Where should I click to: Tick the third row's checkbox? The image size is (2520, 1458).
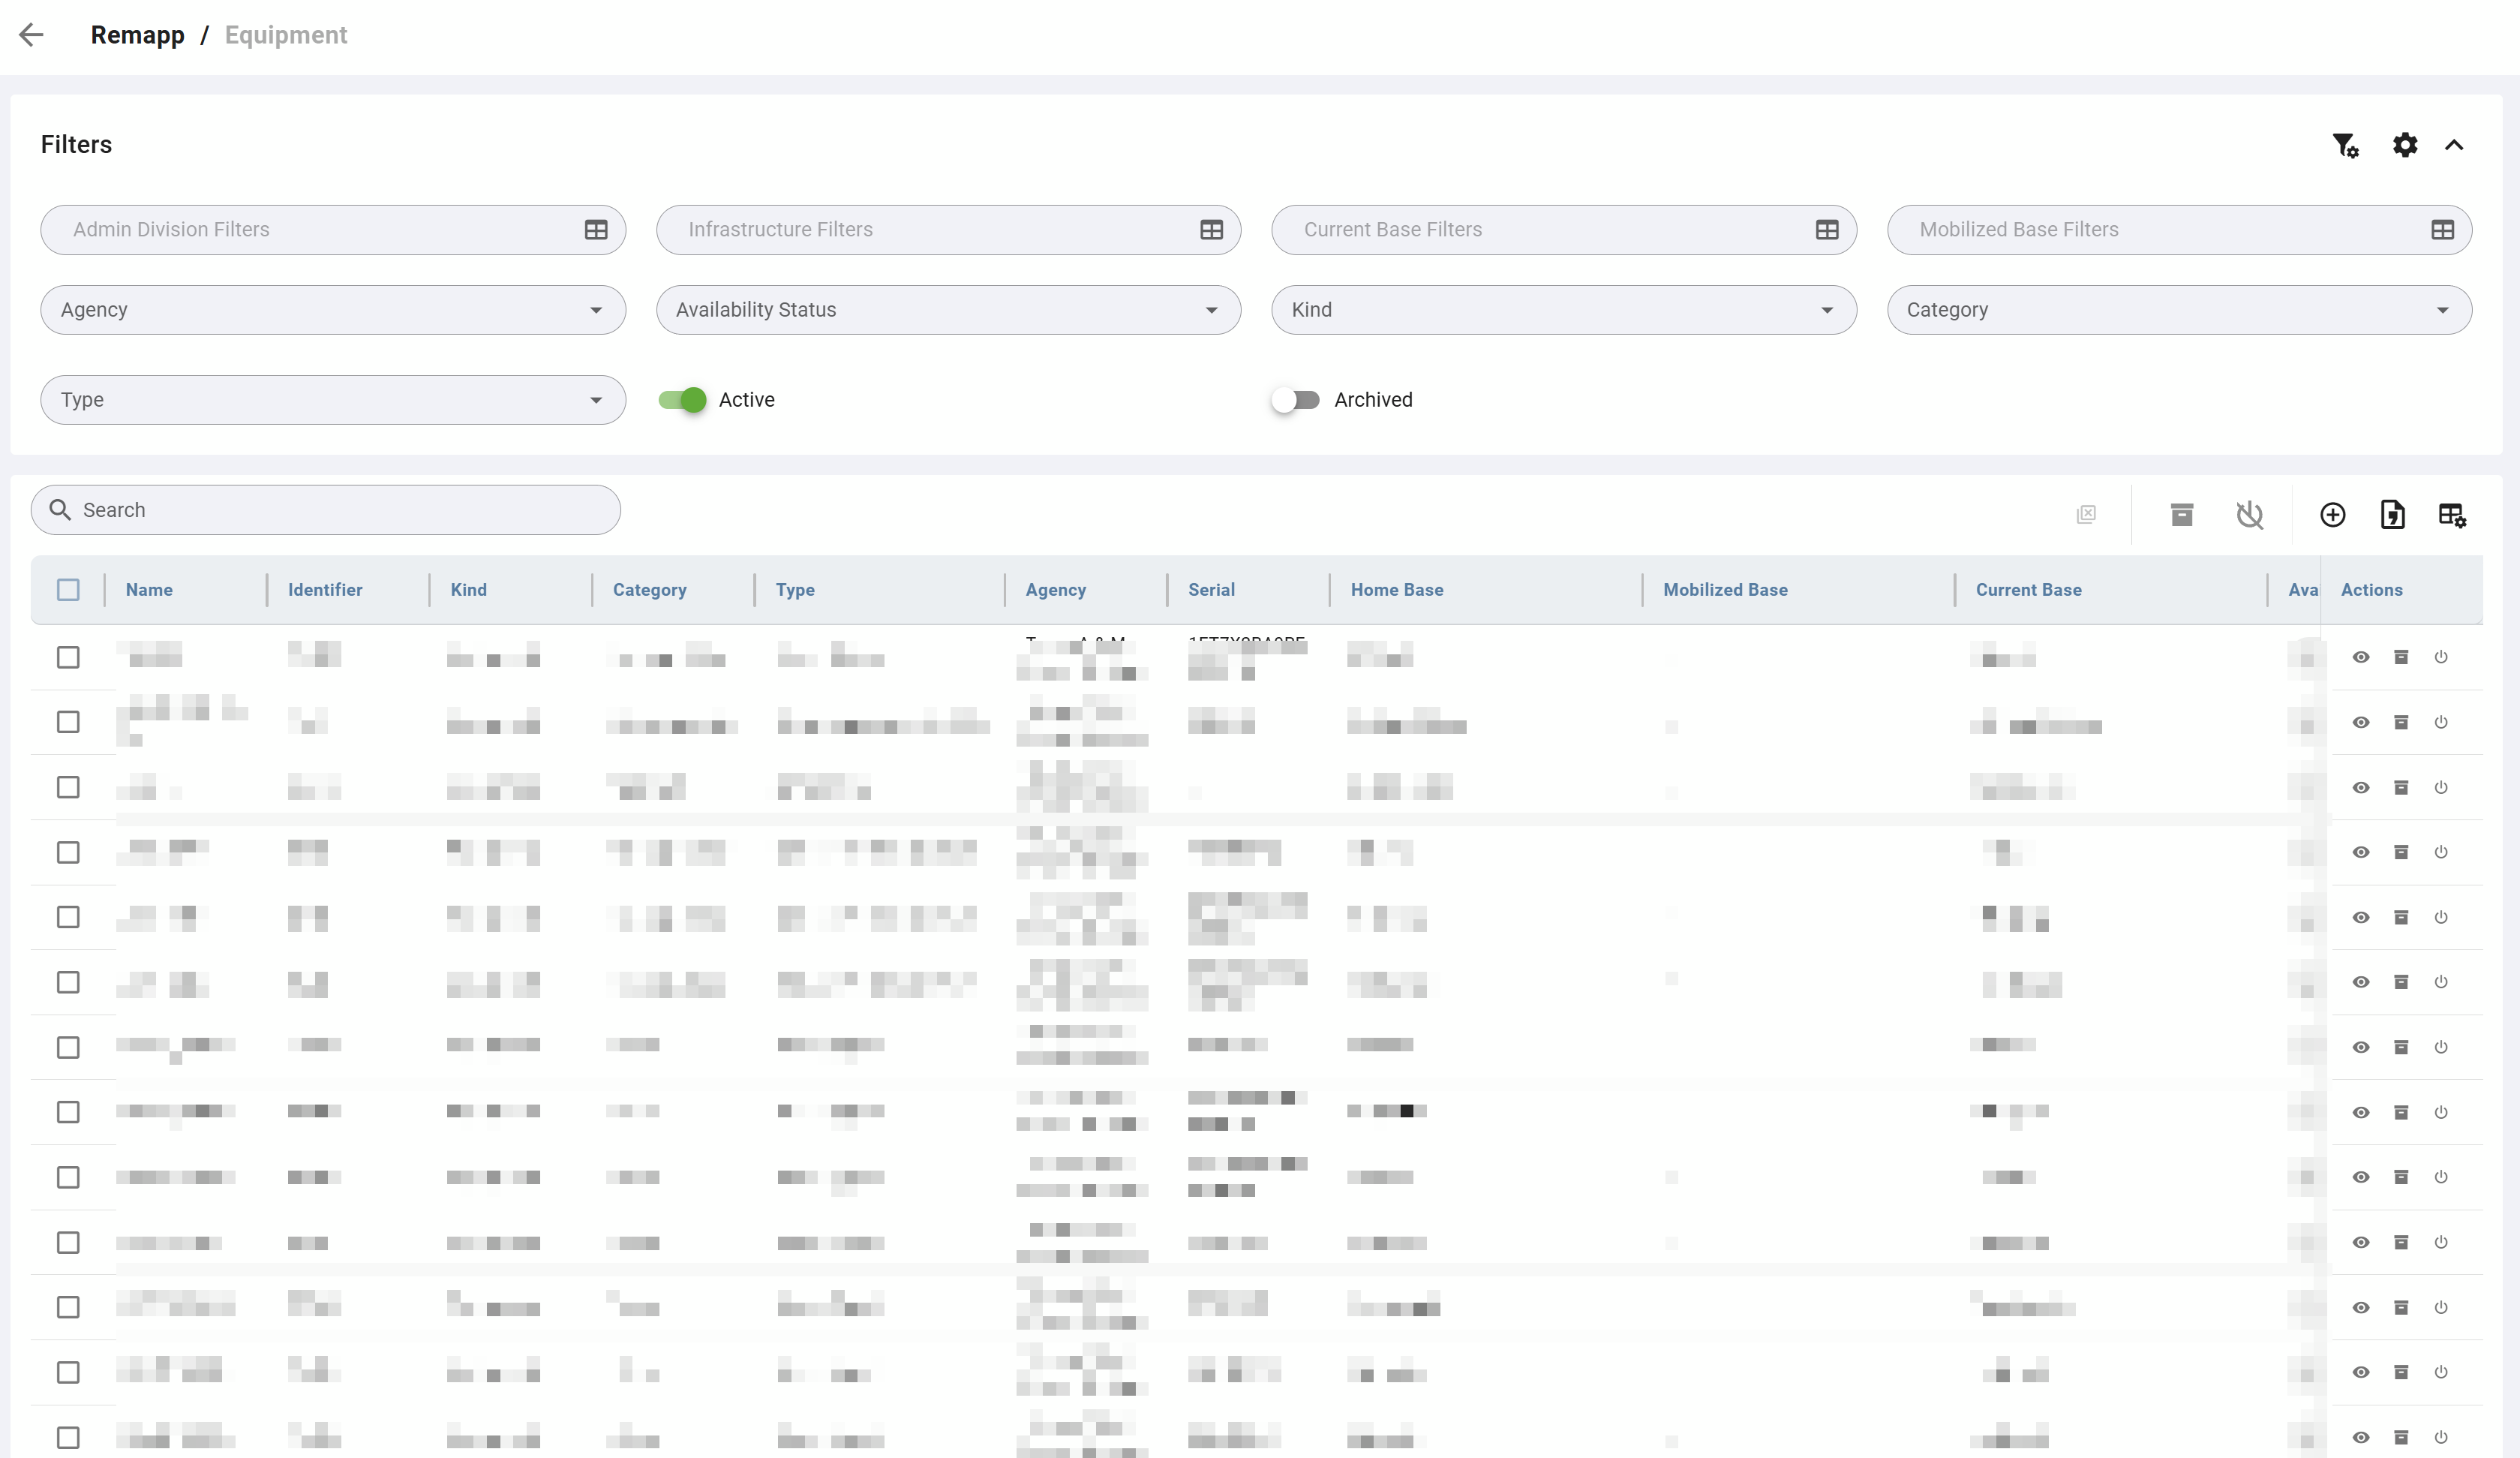68,787
